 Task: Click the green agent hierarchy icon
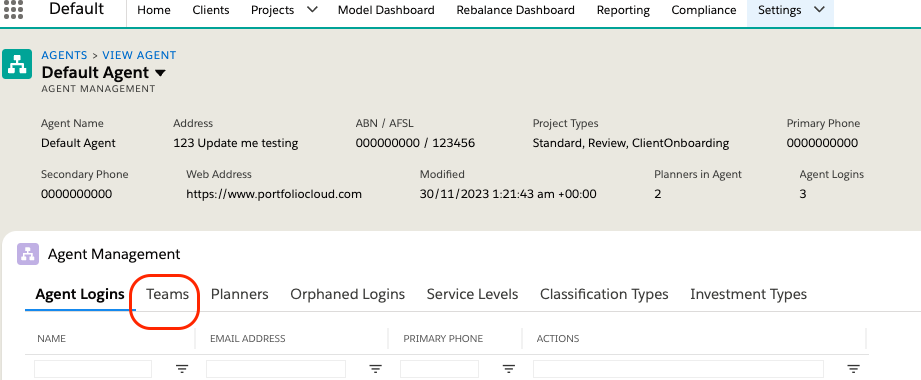pyautogui.click(x=17, y=64)
